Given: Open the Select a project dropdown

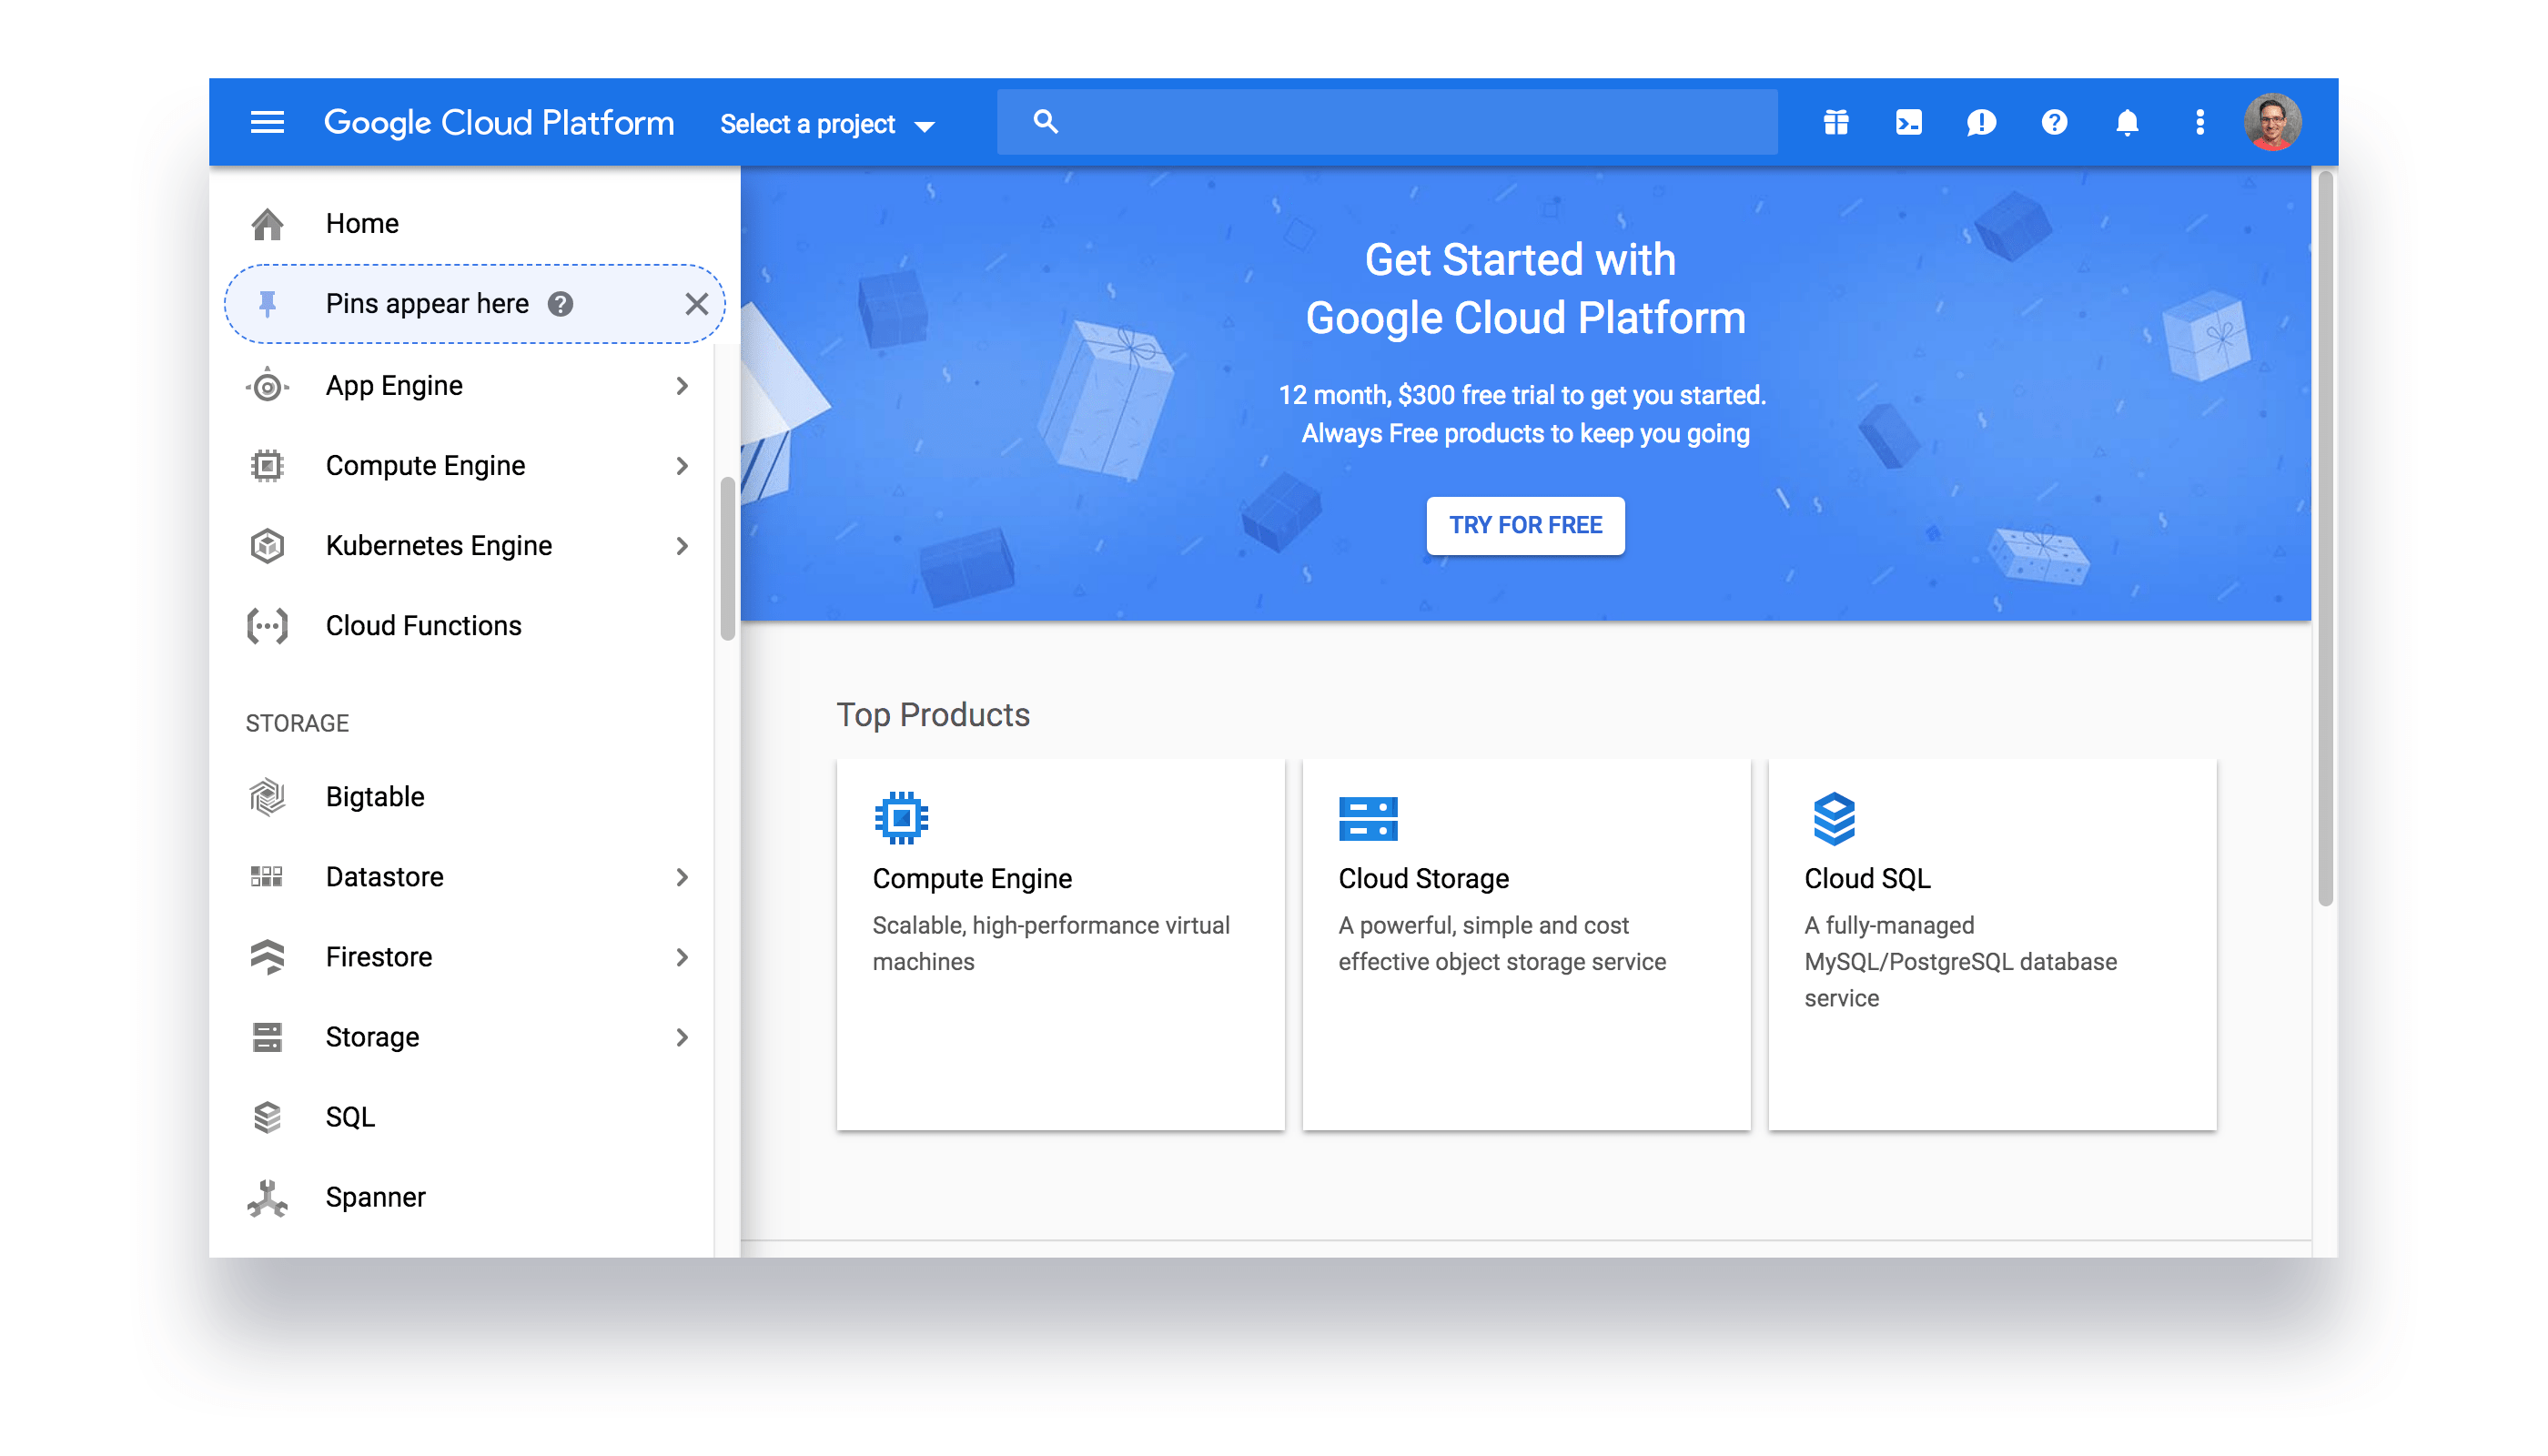Looking at the screenshot, I should (827, 124).
